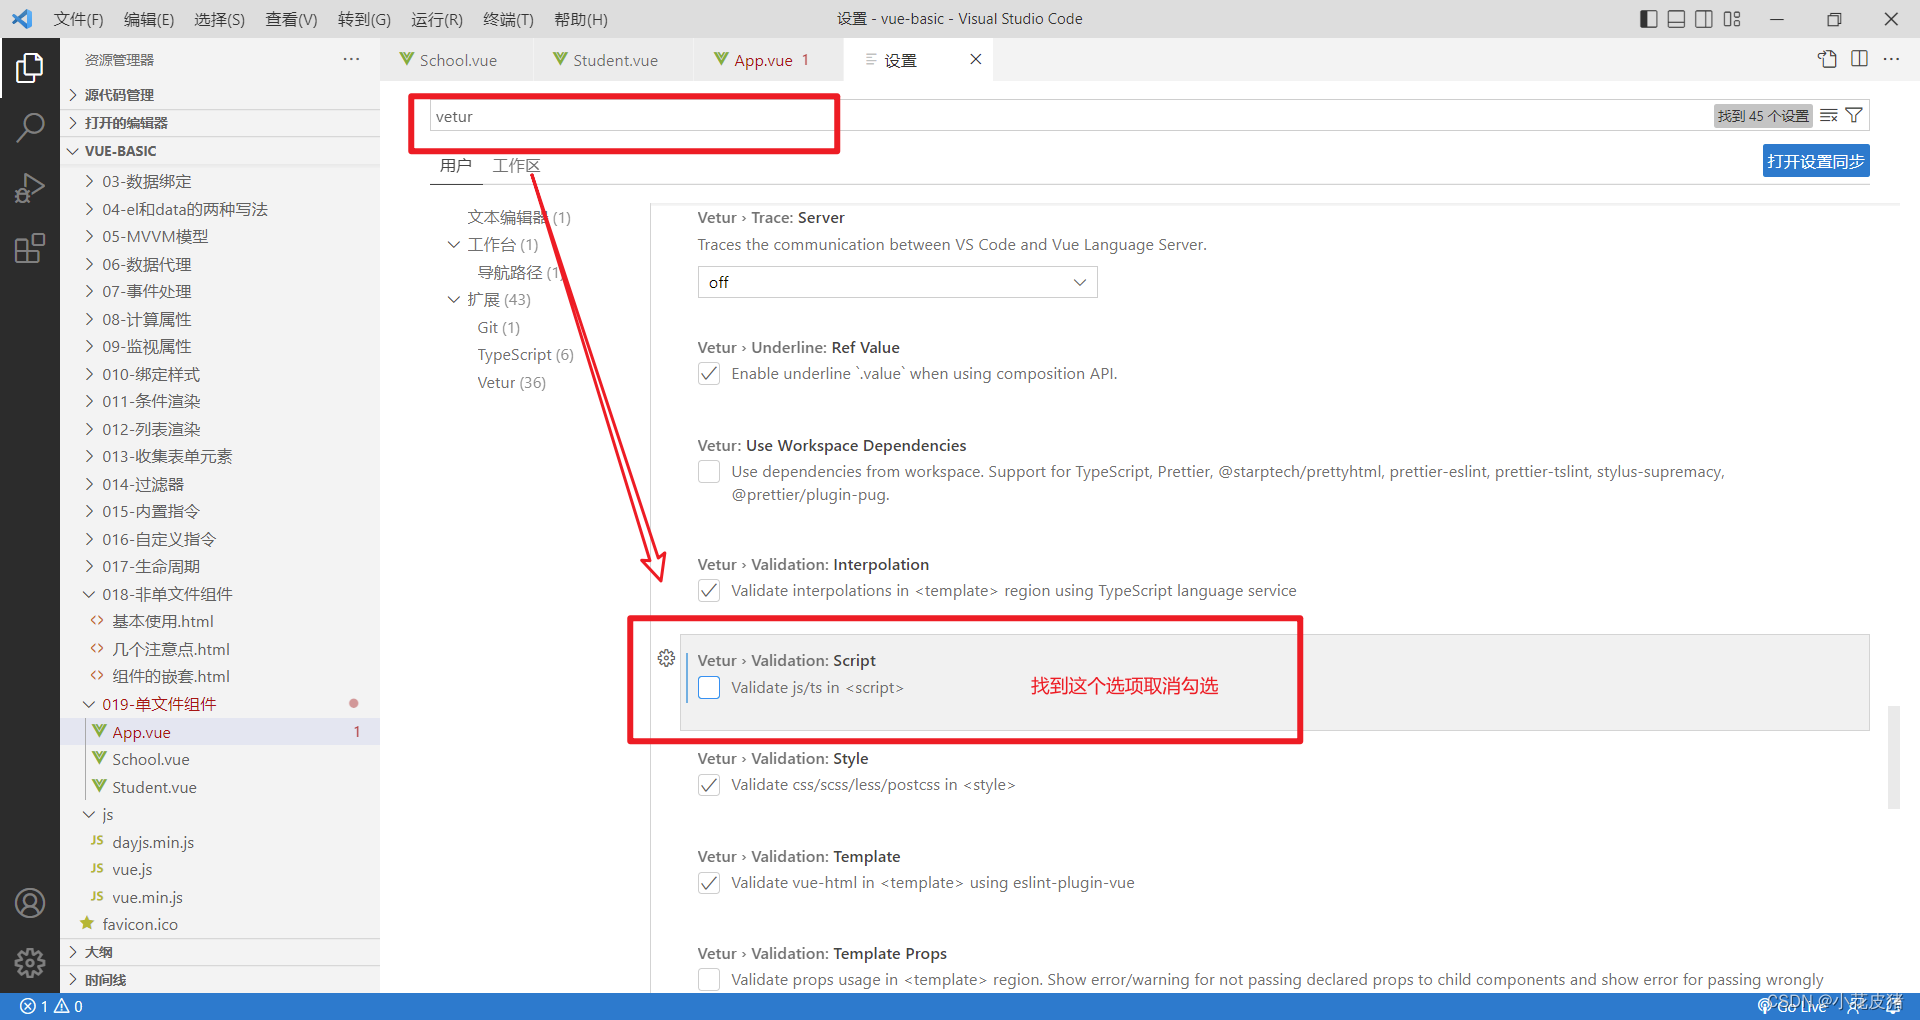Open Trace Server dropdown set to off

point(897,282)
